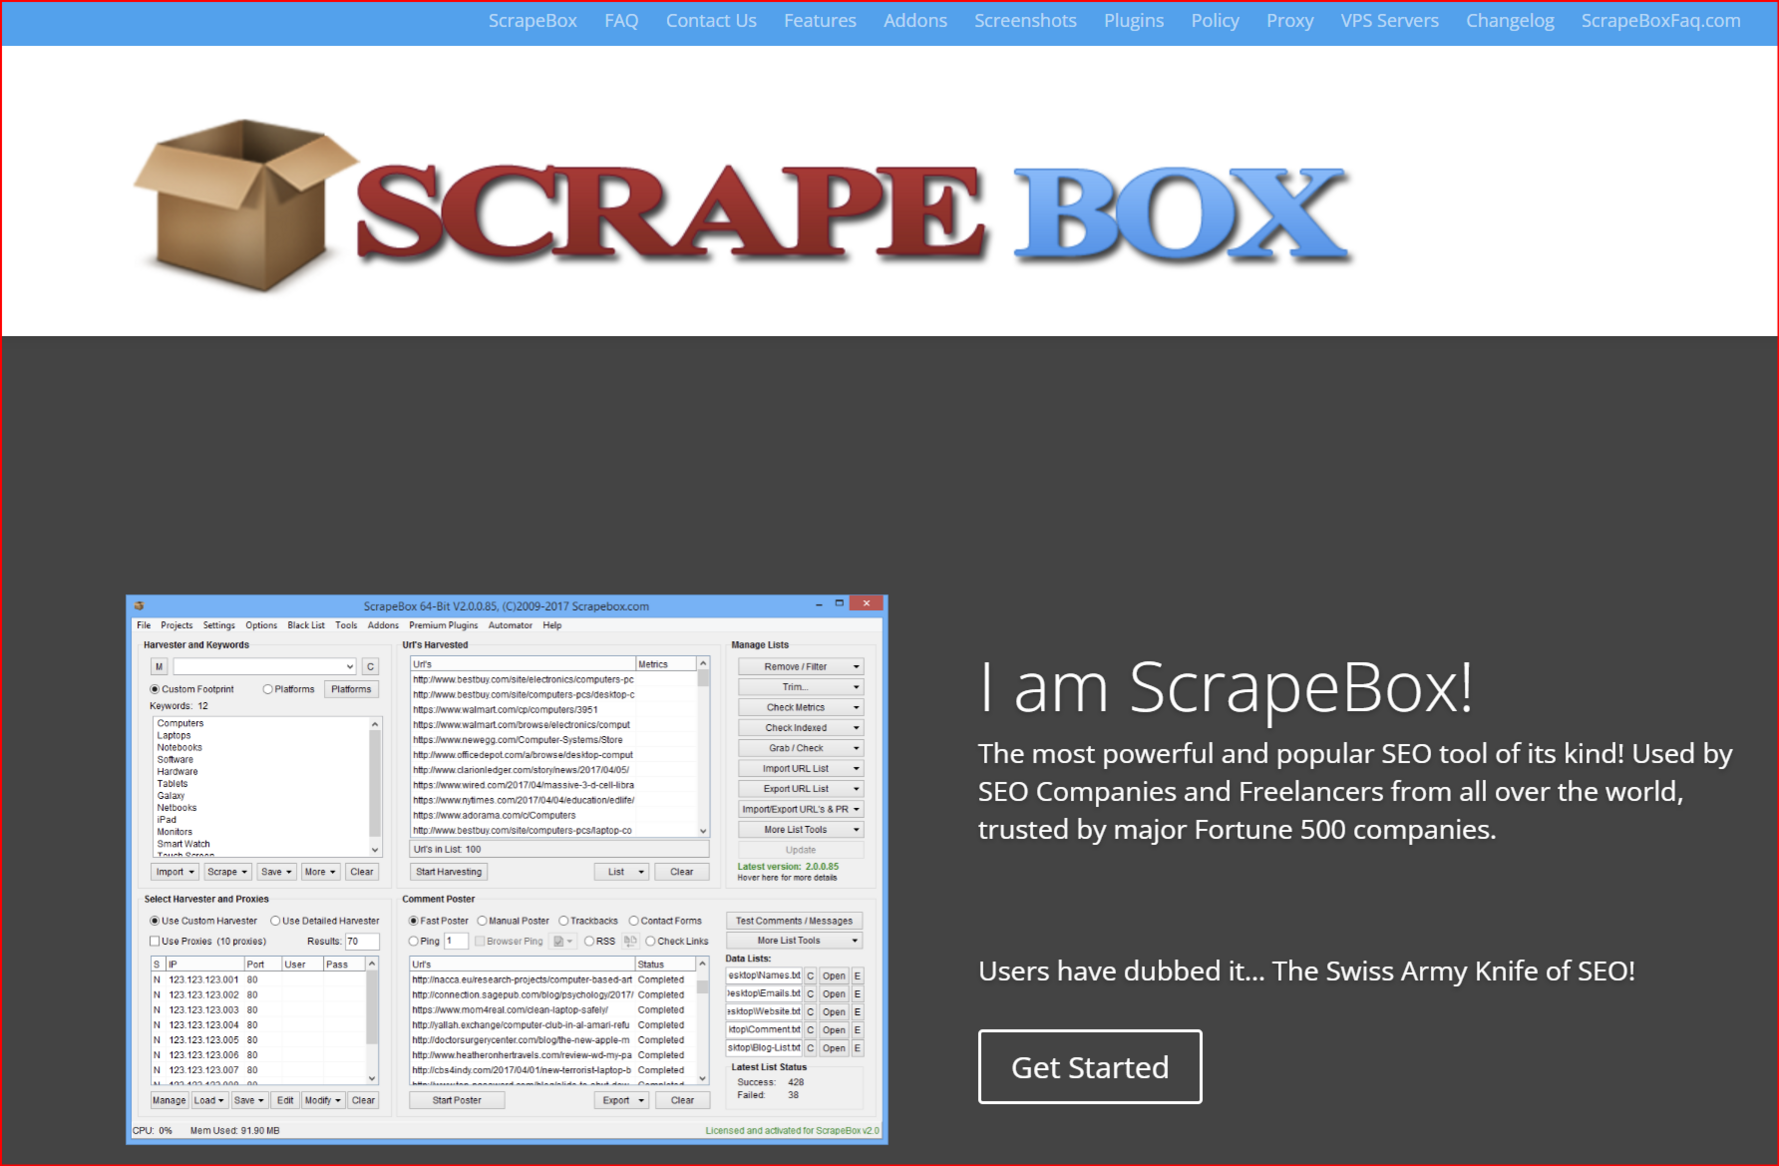Screen dimensions: 1779x1166
Task: Click the M button beside footprint box
Action: pyautogui.click(x=158, y=666)
